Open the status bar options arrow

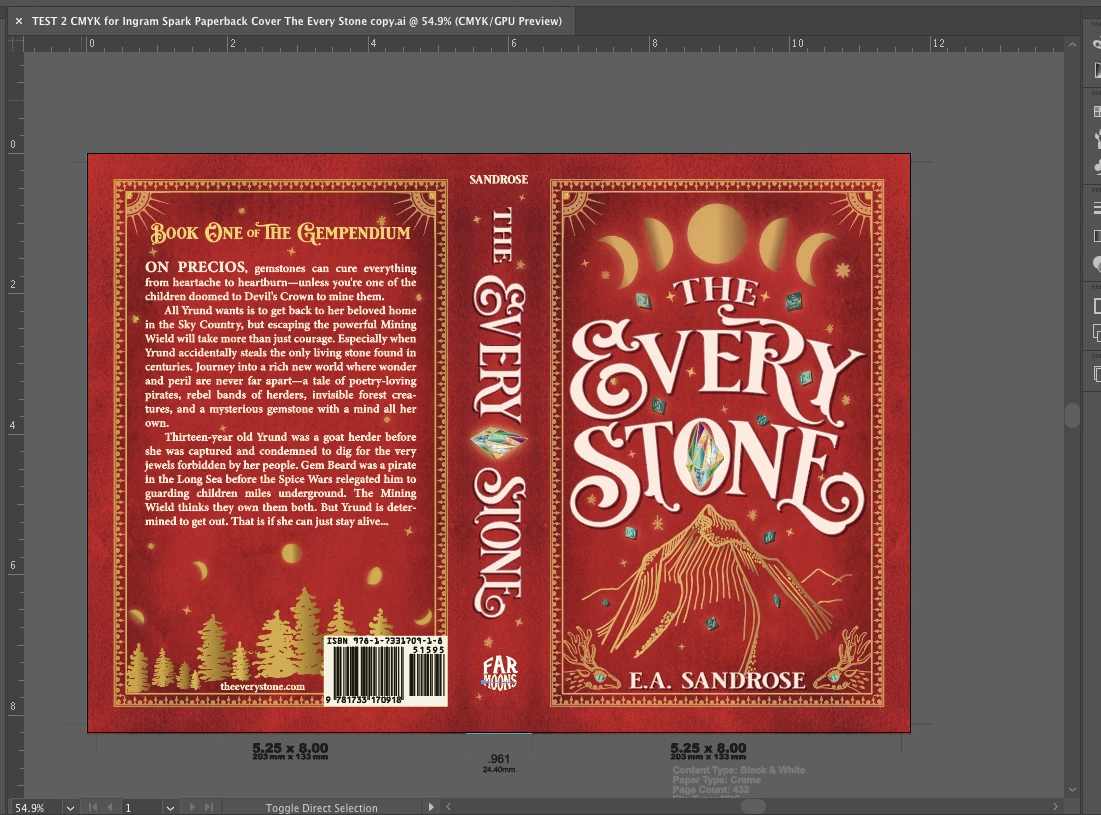431,807
